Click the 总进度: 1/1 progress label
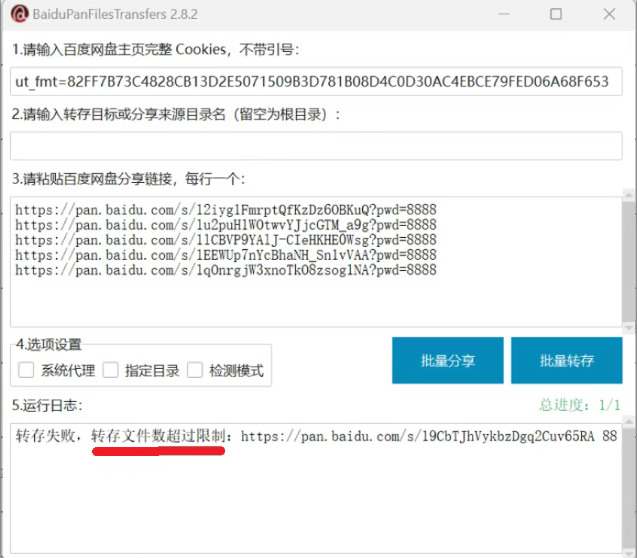The height and width of the screenshot is (558, 637). click(580, 405)
